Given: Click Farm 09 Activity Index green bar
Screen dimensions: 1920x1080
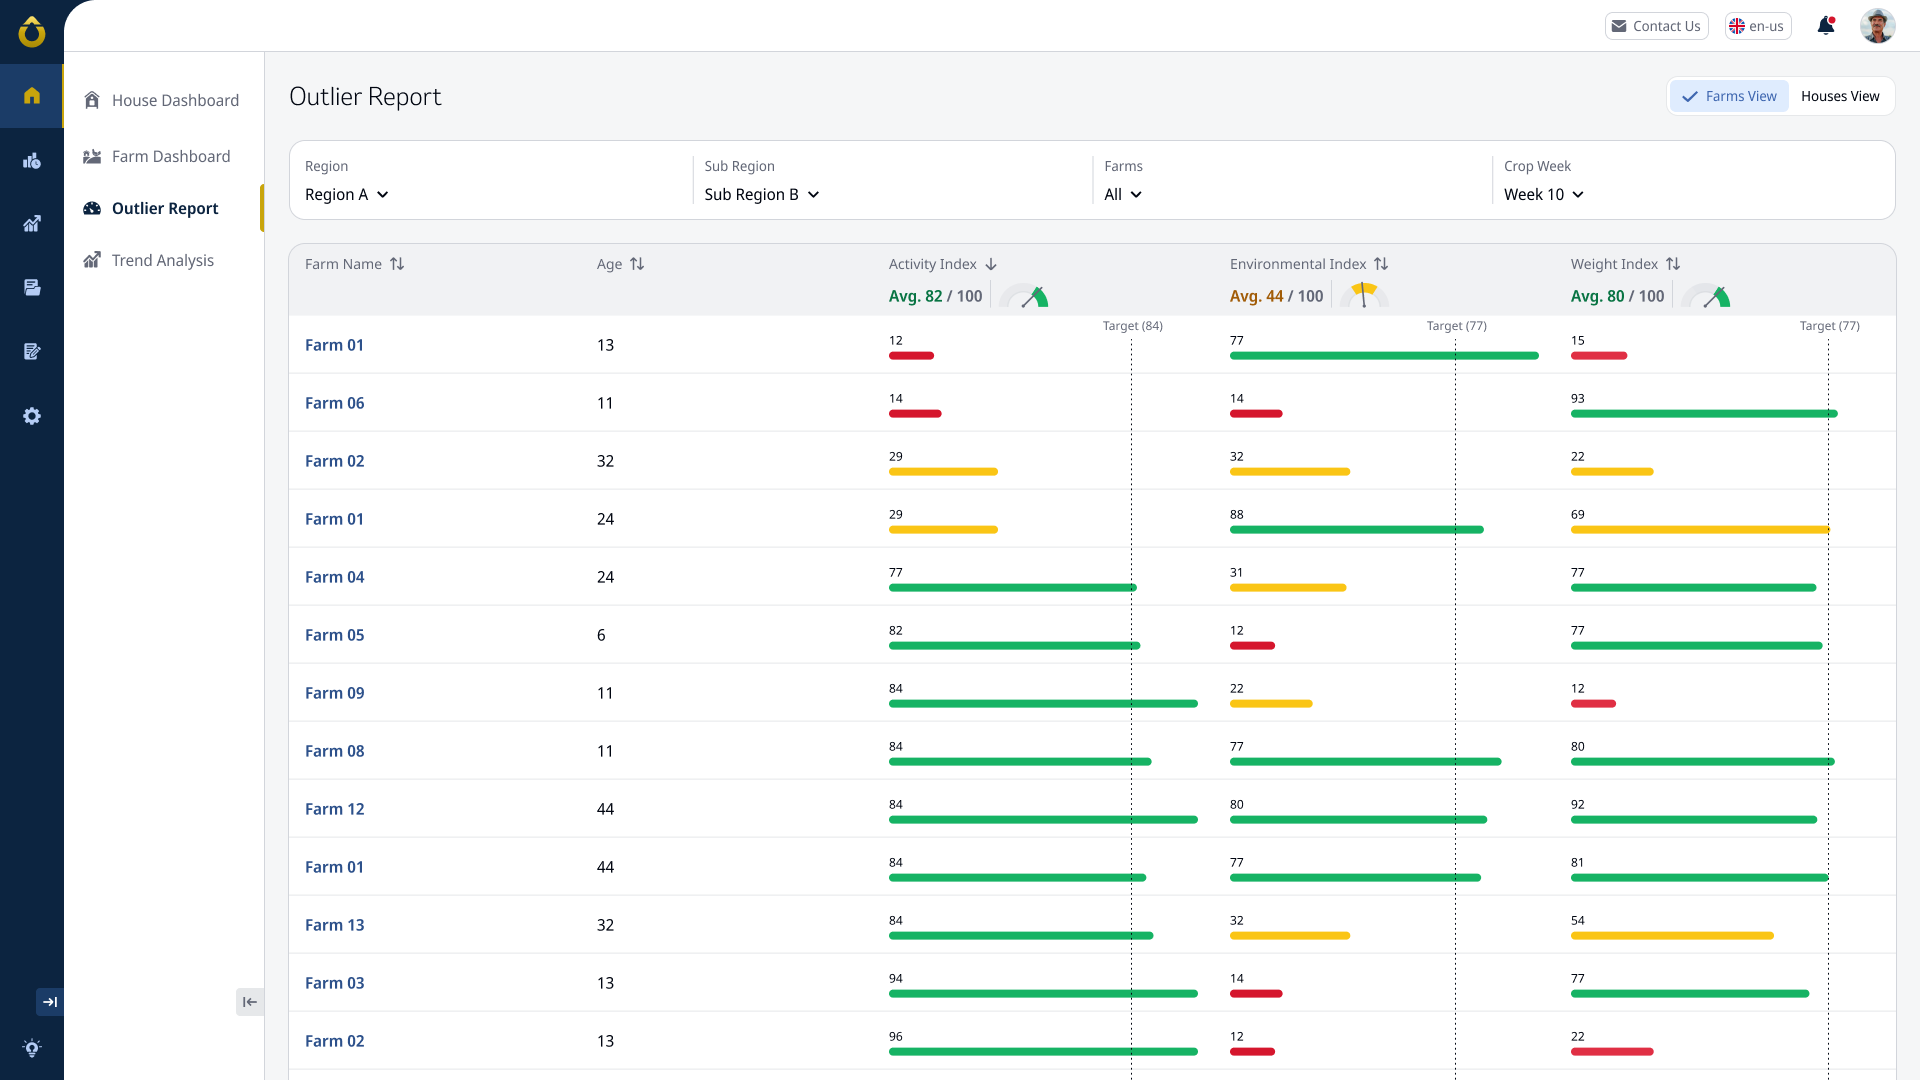Looking at the screenshot, I should pyautogui.click(x=1042, y=704).
